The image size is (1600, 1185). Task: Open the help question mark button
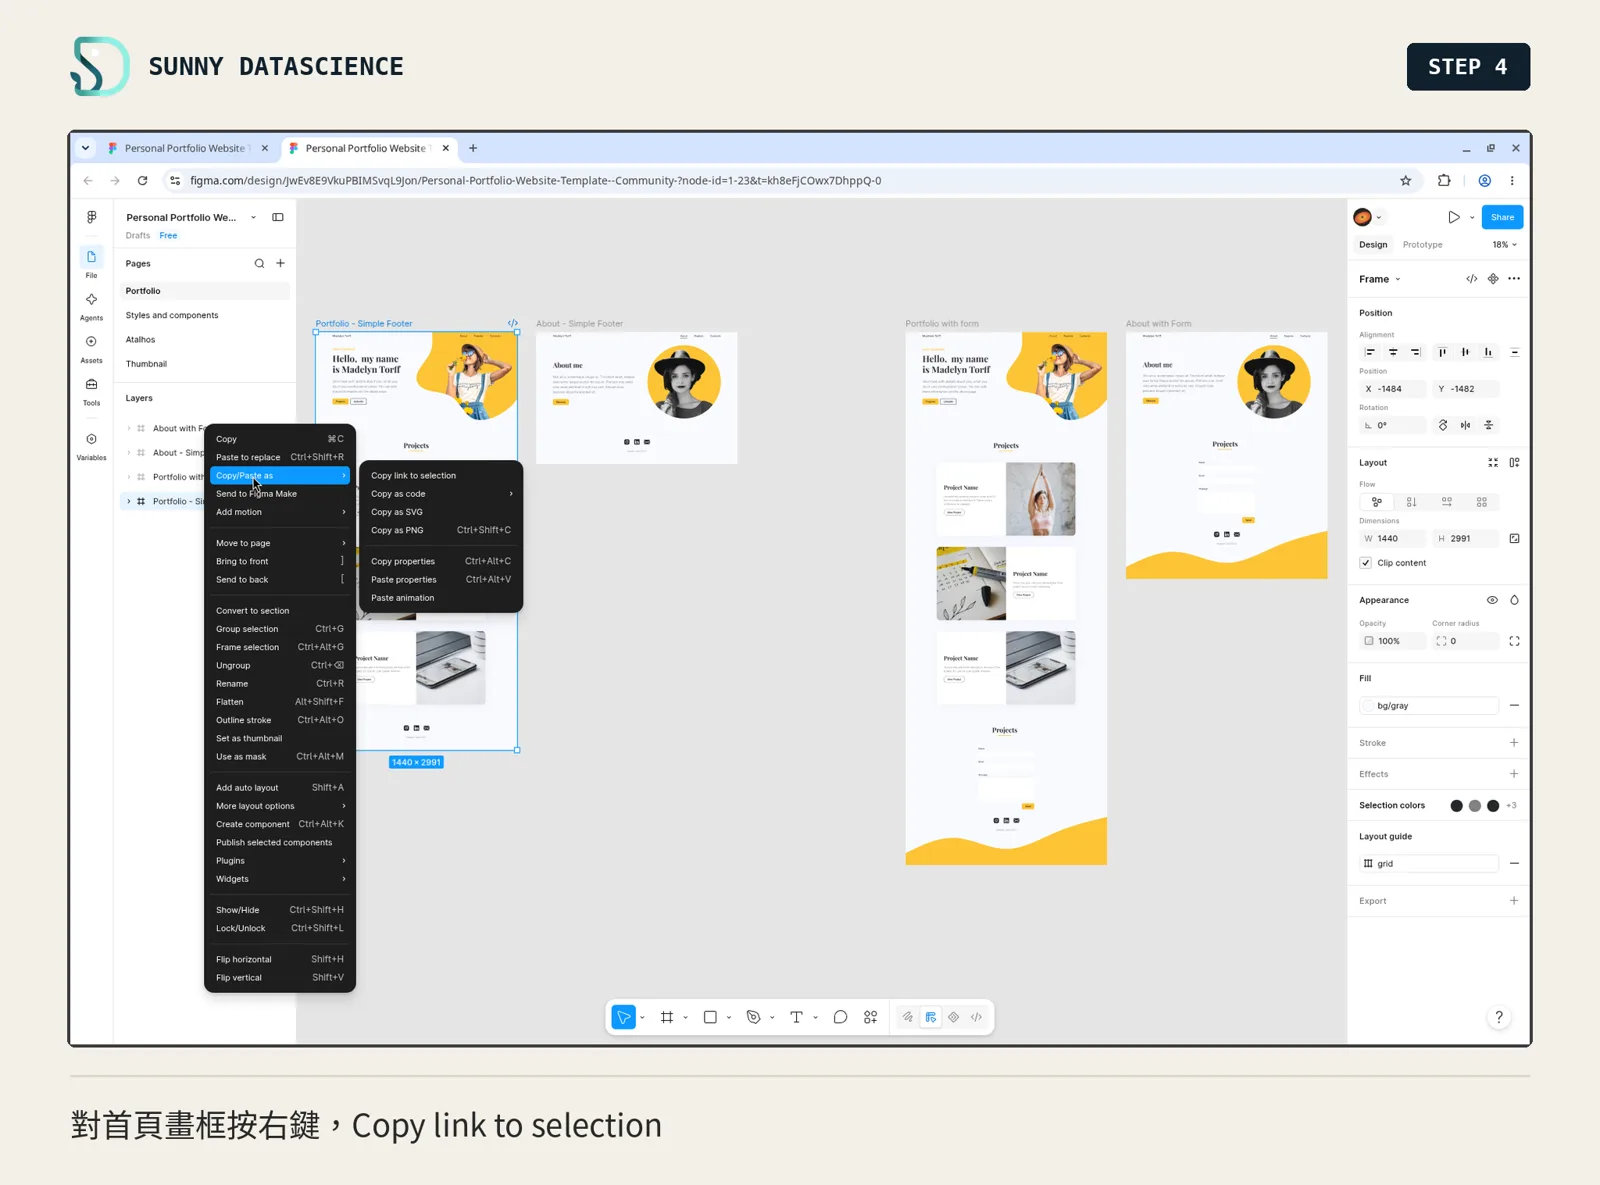coord(1499,1017)
